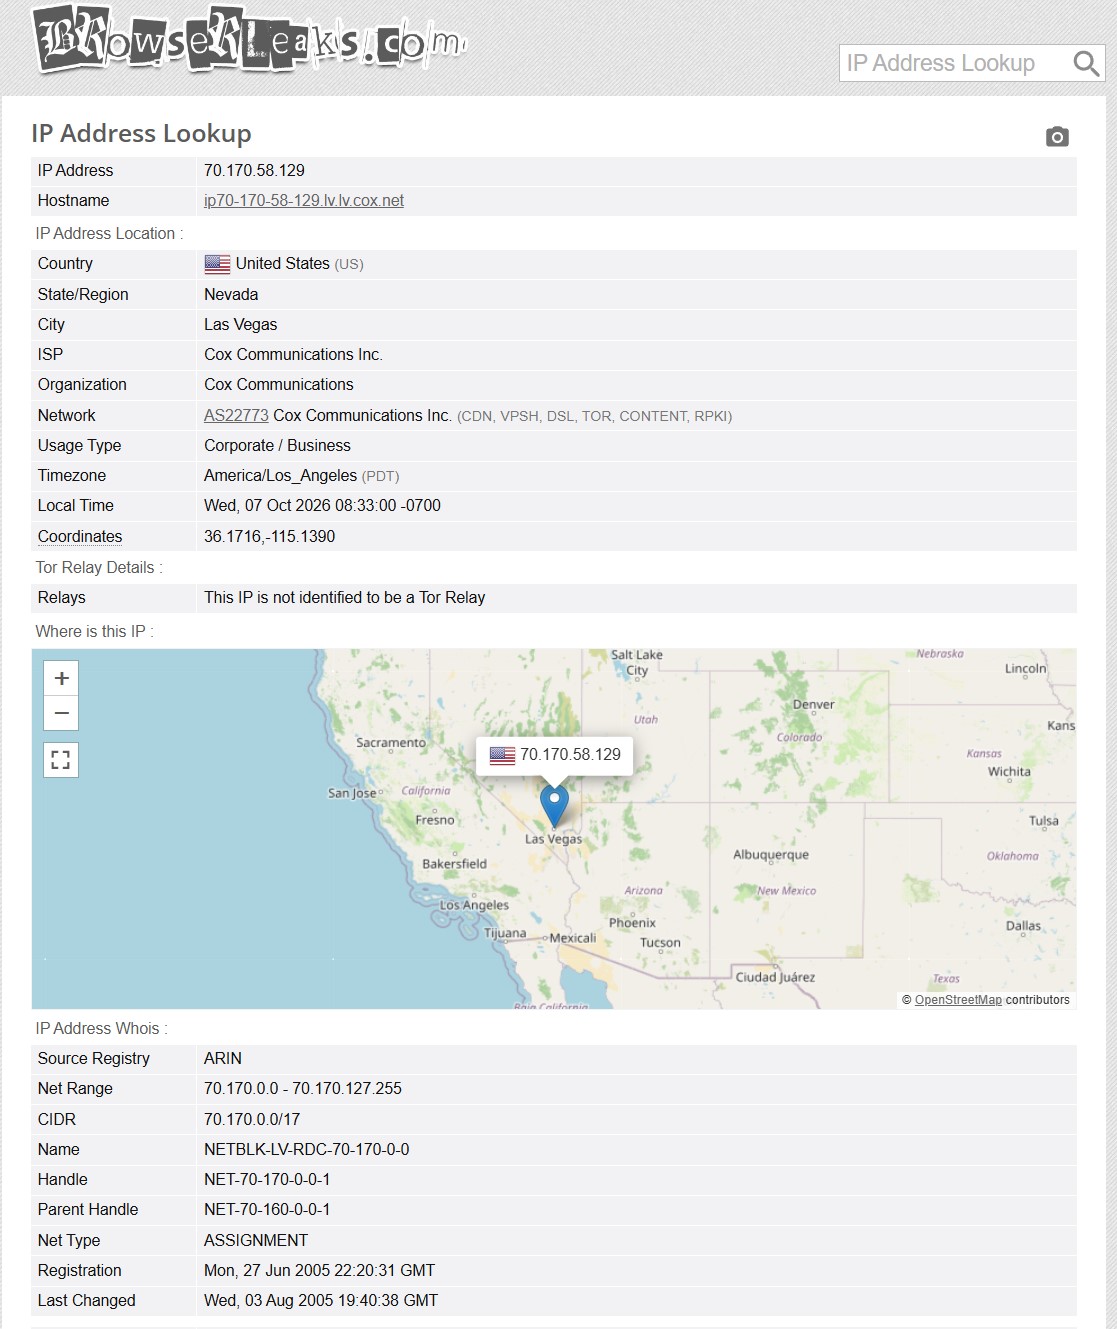Select the Nevada state value
Image resolution: width=1117 pixels, height=1329 pixels.
point(231,294)
